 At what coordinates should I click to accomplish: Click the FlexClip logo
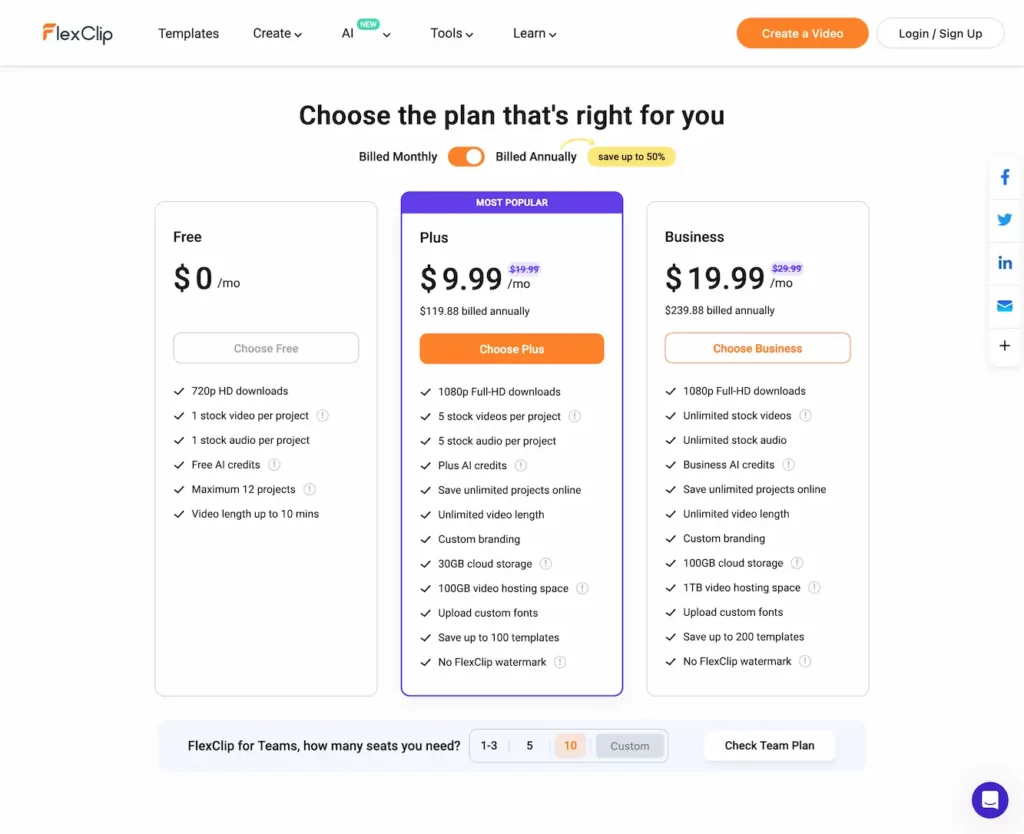tap(77, 32)
